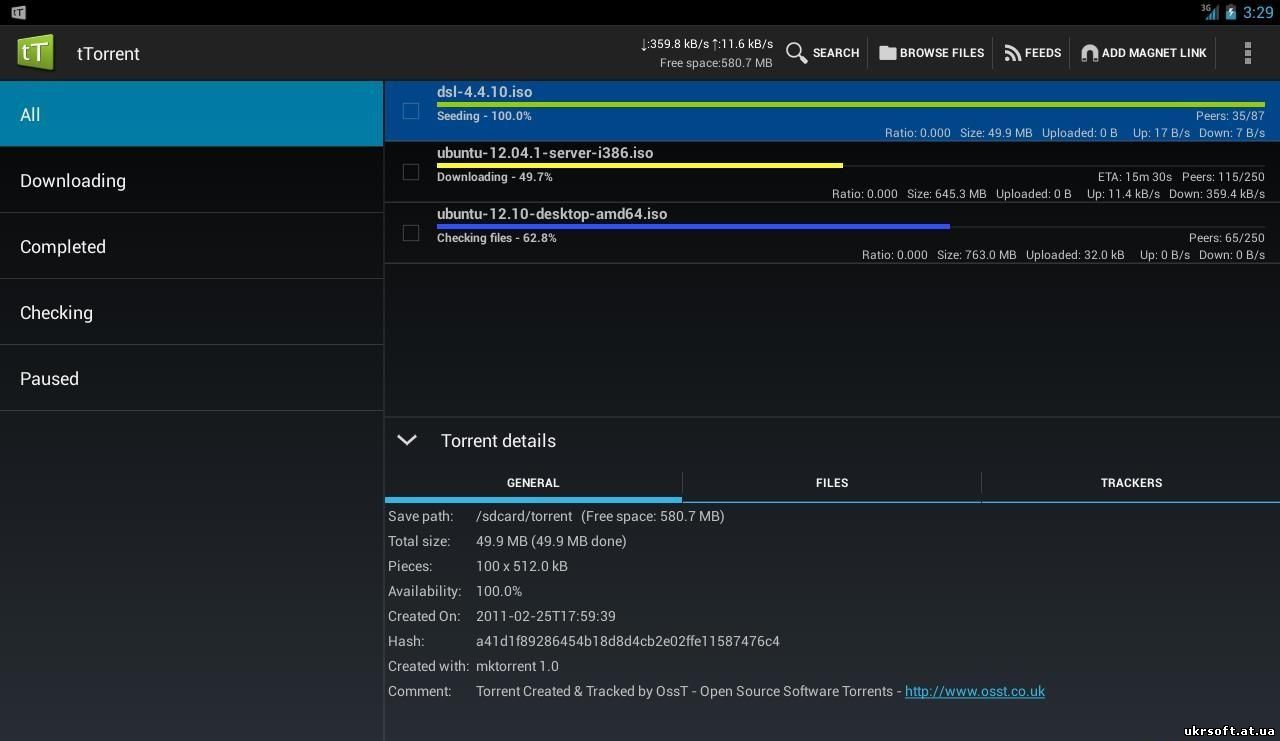Viewport: 1280px width, 741px height.
Task: Select the Downloading filter
Action: (x=191, y=180)
